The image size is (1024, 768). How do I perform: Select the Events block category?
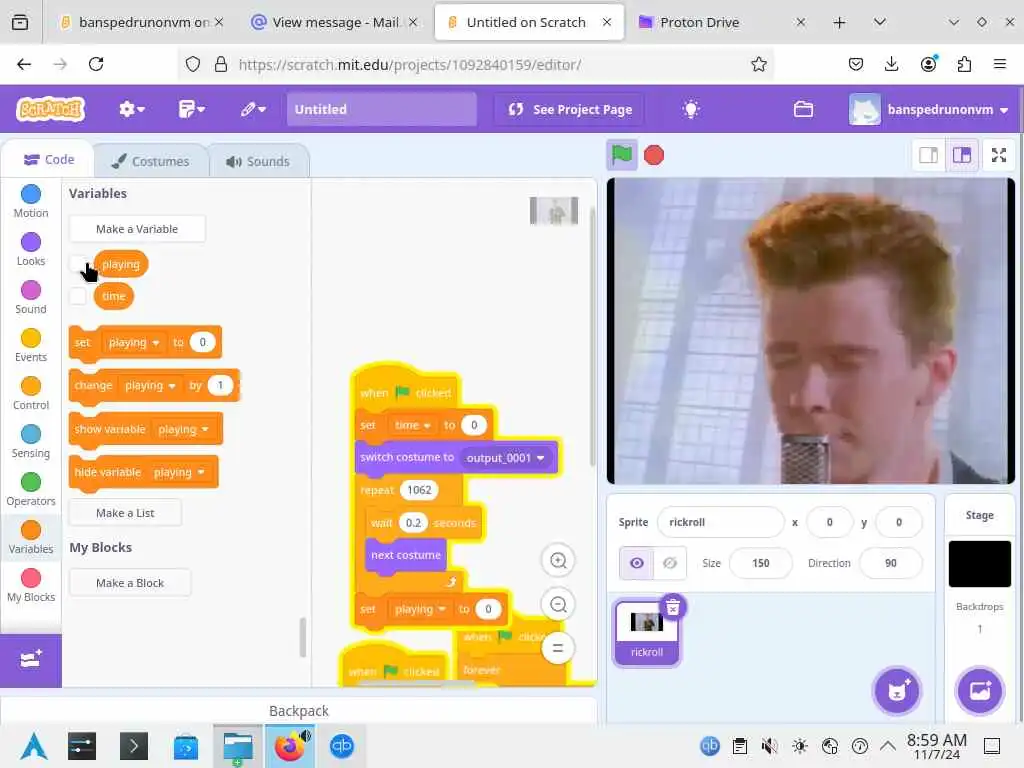(31, 345)
